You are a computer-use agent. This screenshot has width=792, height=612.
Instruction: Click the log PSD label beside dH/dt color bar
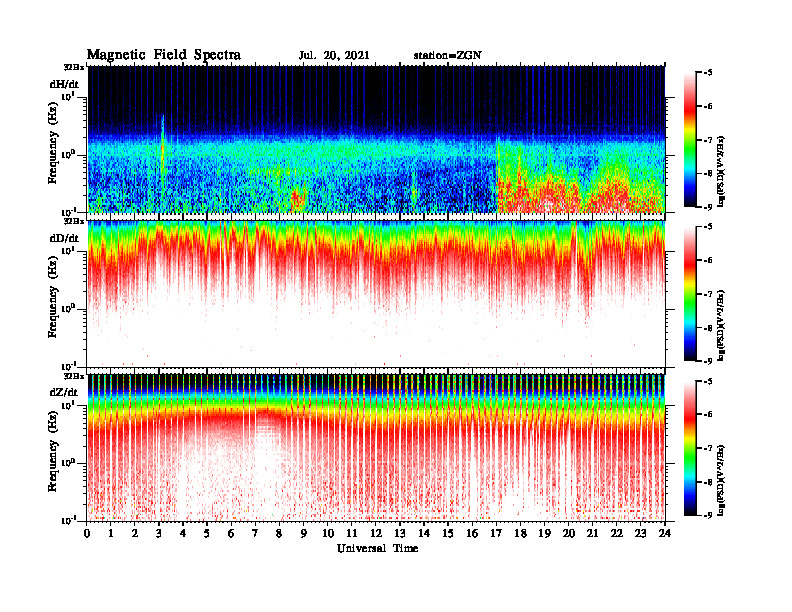[x=721, y=172]
